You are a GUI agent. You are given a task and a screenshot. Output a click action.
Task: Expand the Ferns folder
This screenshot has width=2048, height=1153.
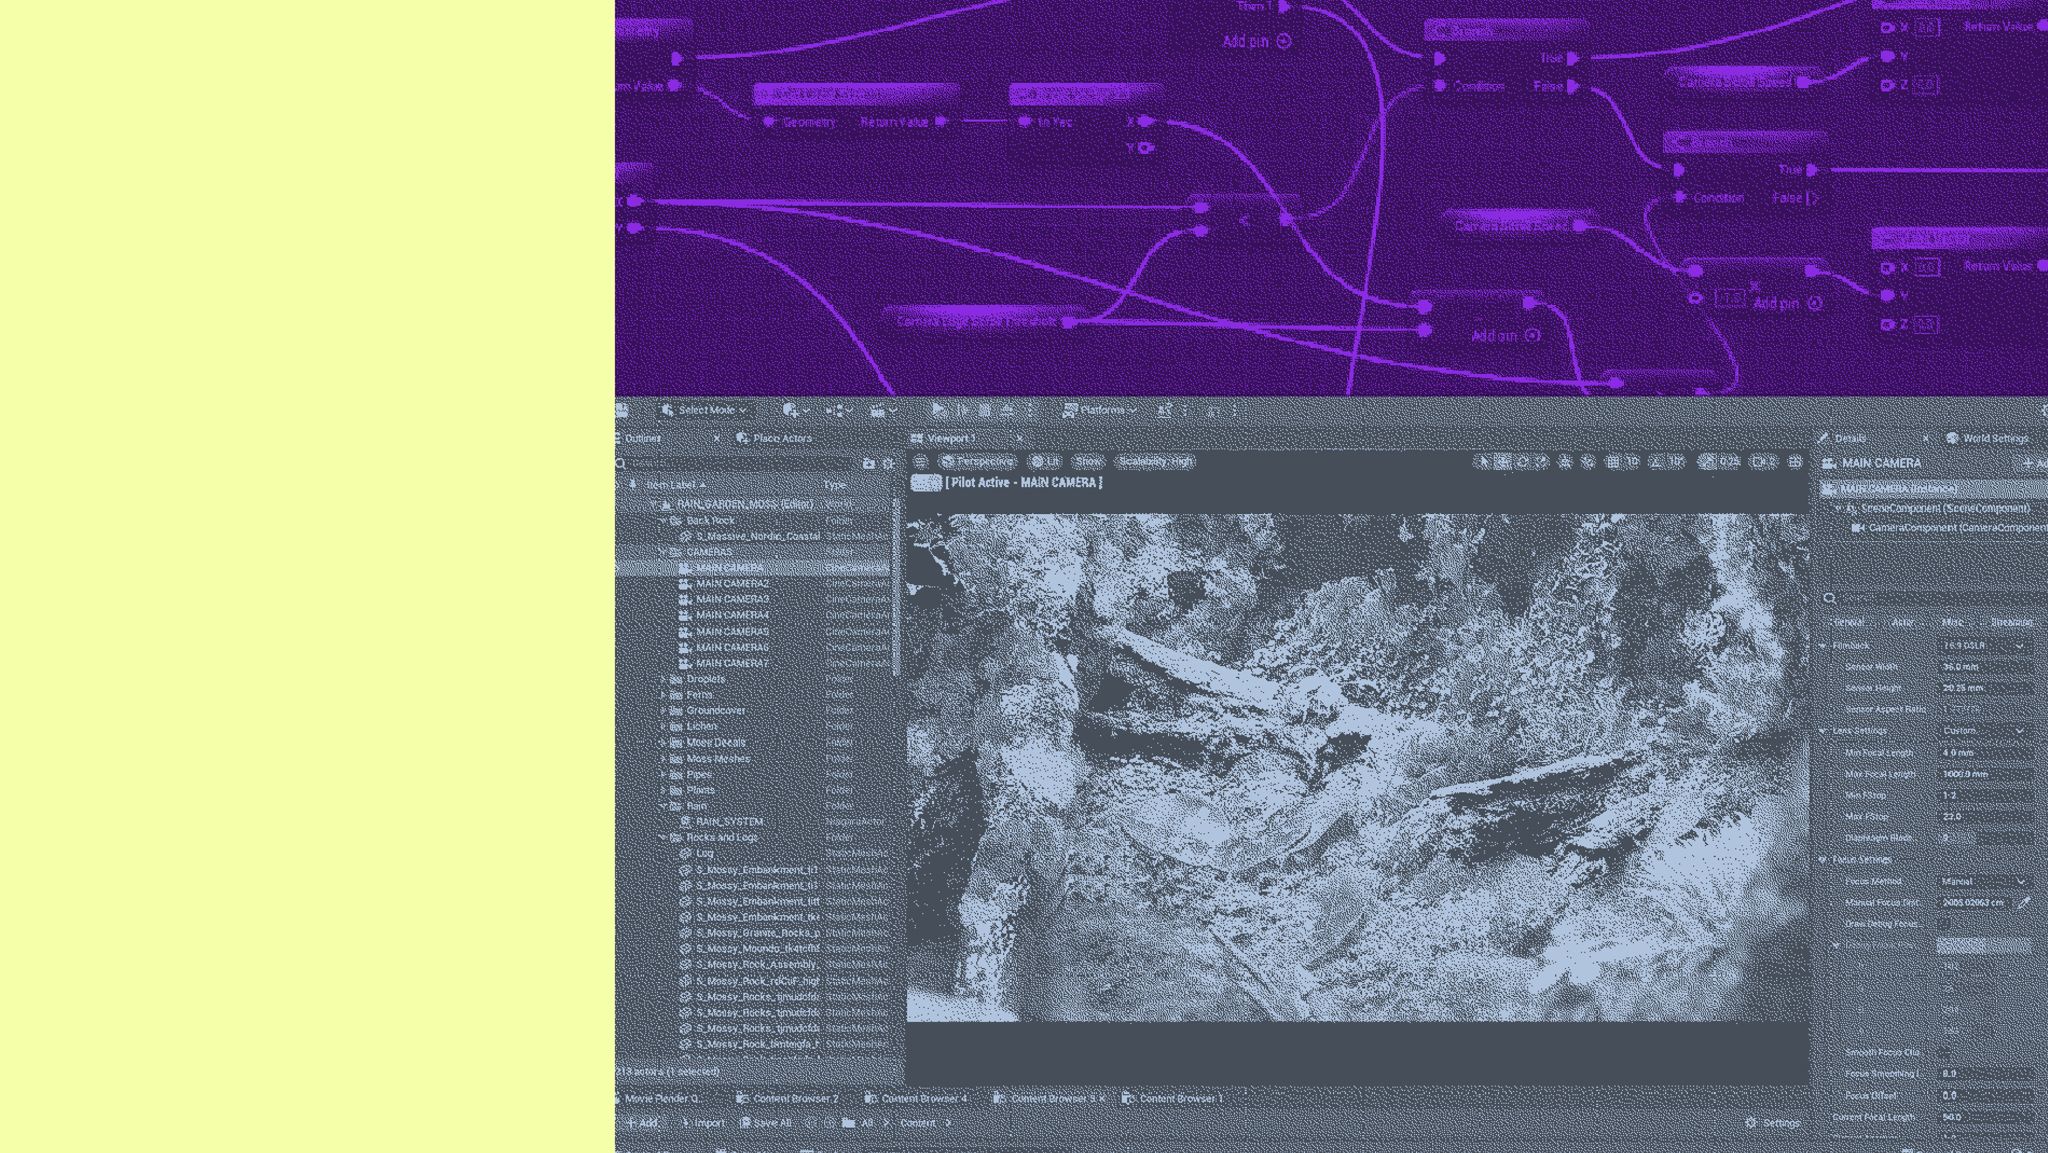click(662, 695)
